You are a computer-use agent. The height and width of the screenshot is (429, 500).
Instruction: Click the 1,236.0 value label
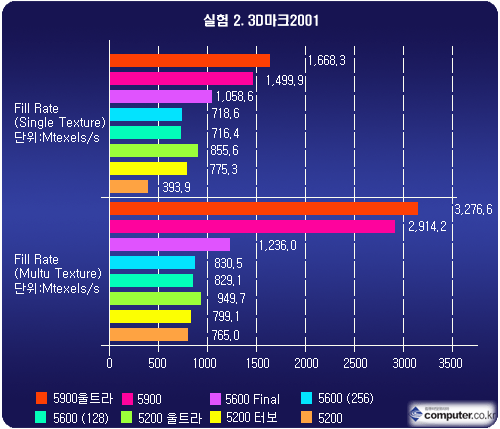click(278, 246)
